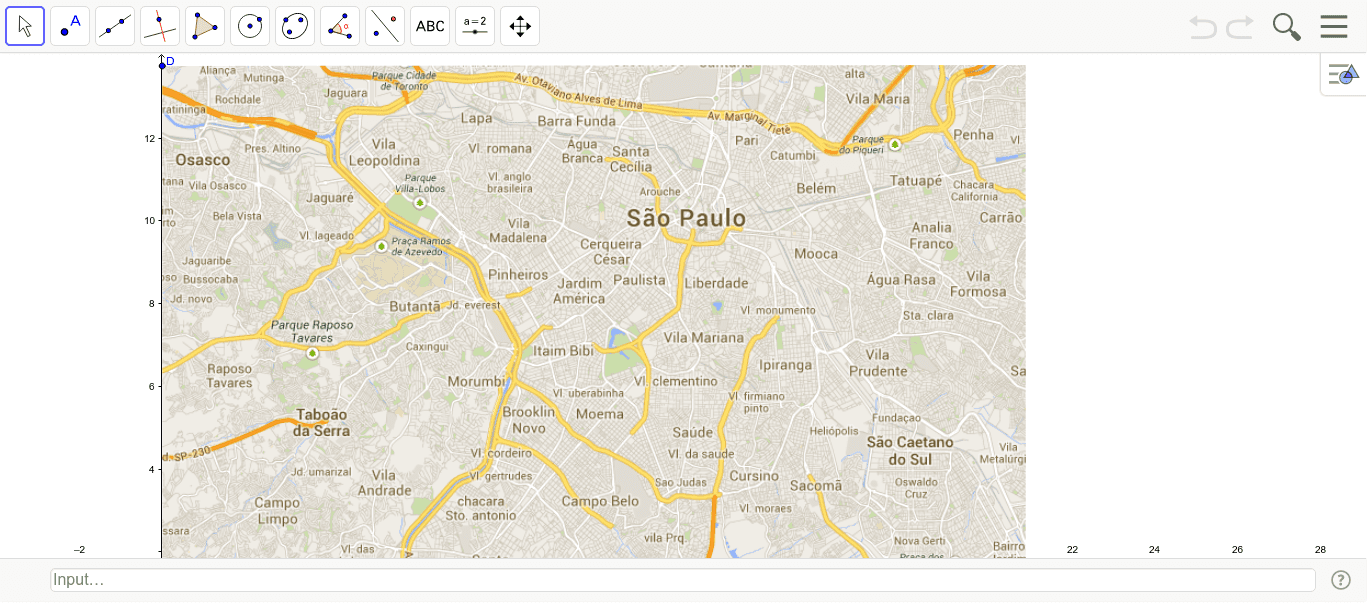Click the Barra Funda map label
Image resolution: width=1368 pixels, height=603 pixels.
pos(577,121)
